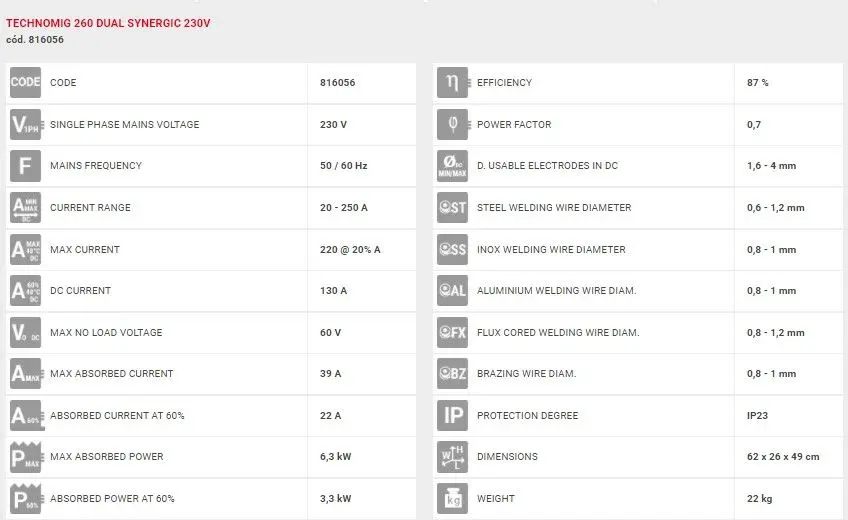The image size is (848, 520).
Task: Select the CURRENT RANGE label
Action: 90,208
